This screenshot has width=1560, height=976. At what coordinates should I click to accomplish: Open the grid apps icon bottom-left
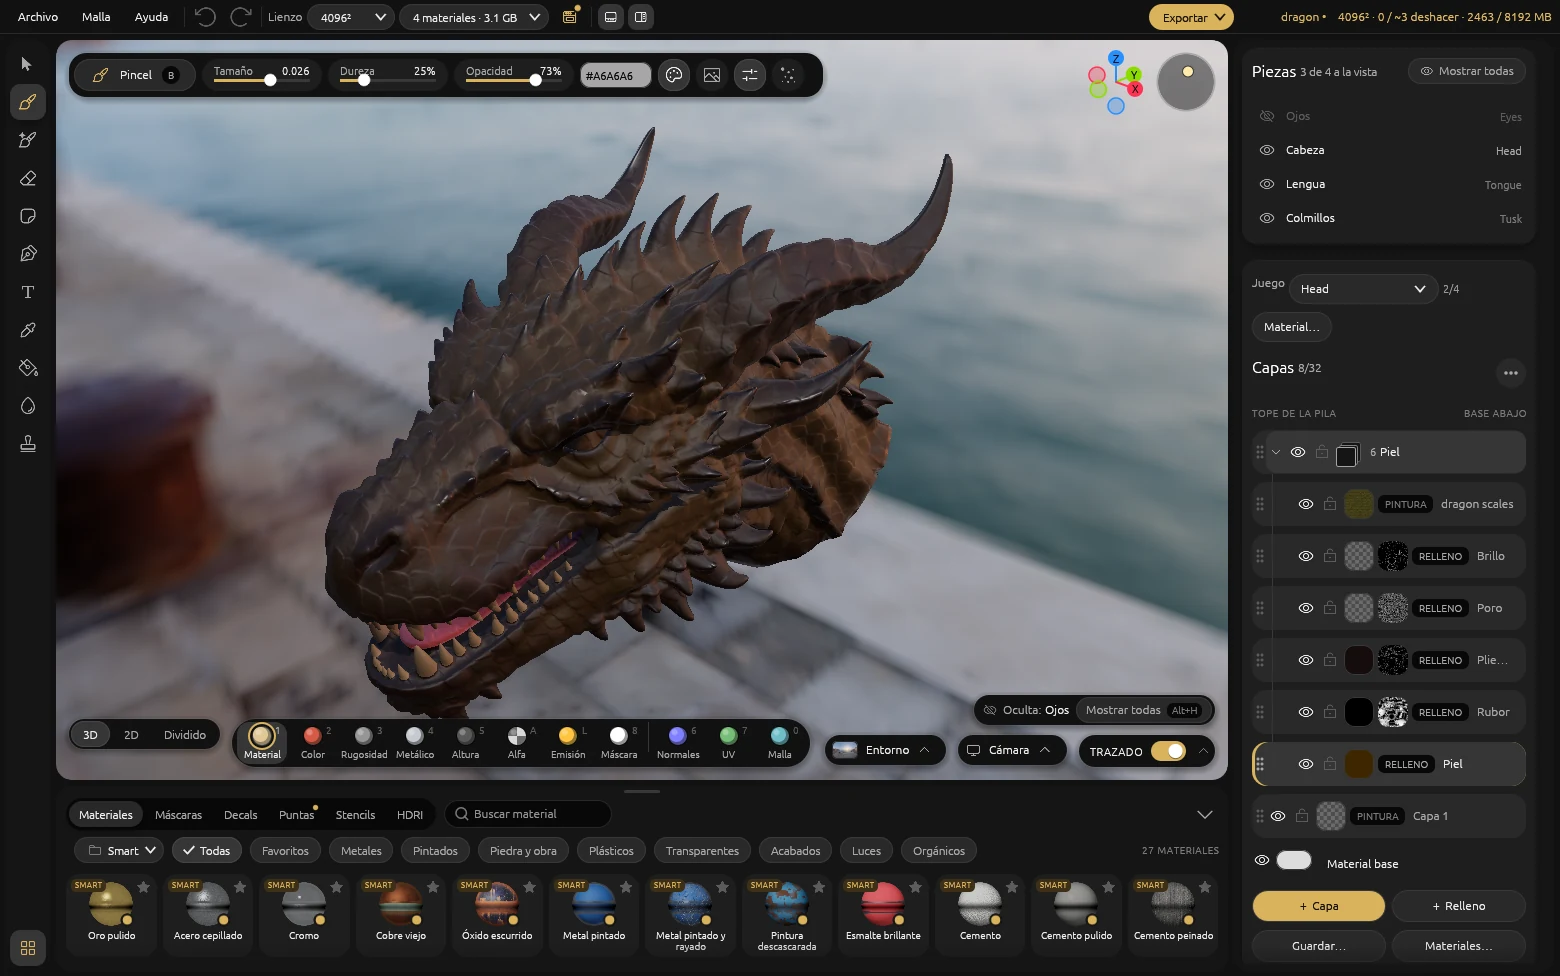27,947
